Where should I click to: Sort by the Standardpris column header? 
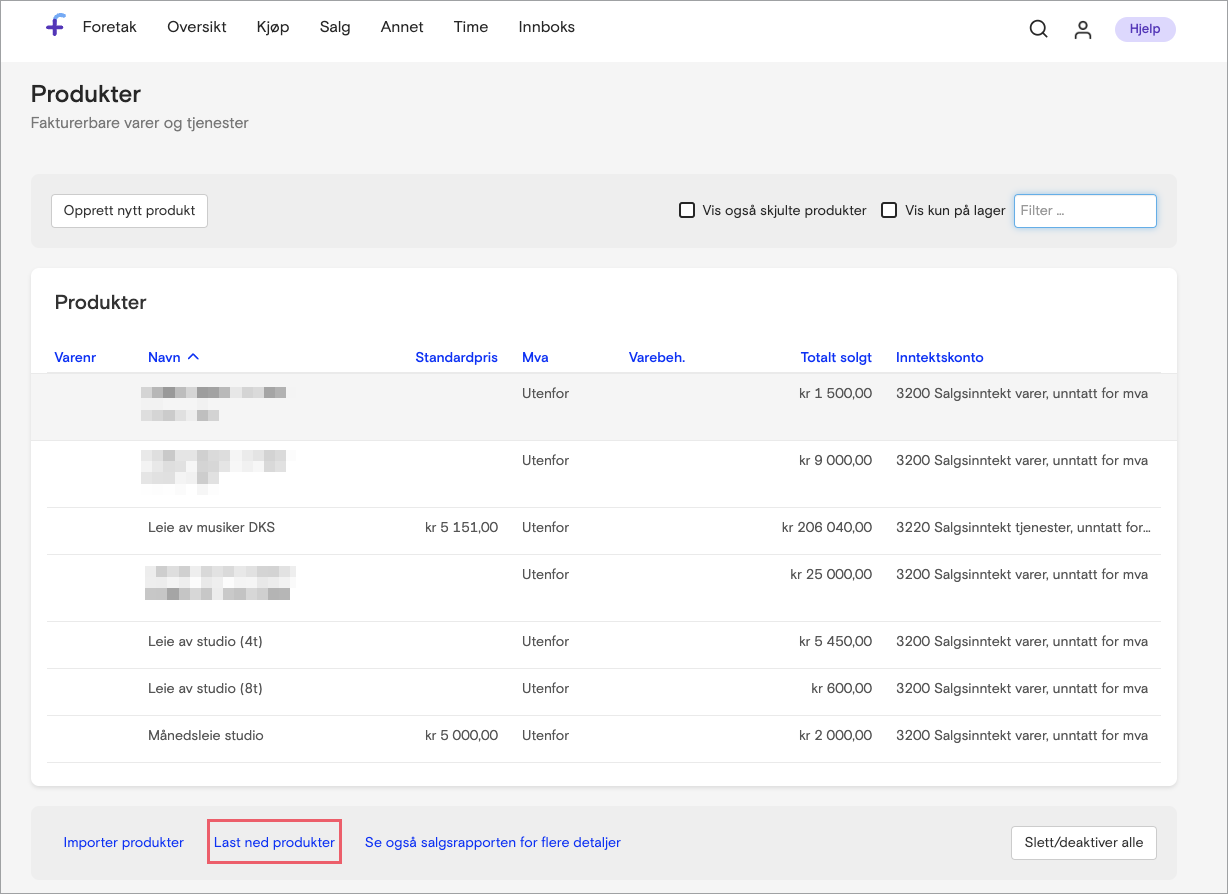coord(456,357)
